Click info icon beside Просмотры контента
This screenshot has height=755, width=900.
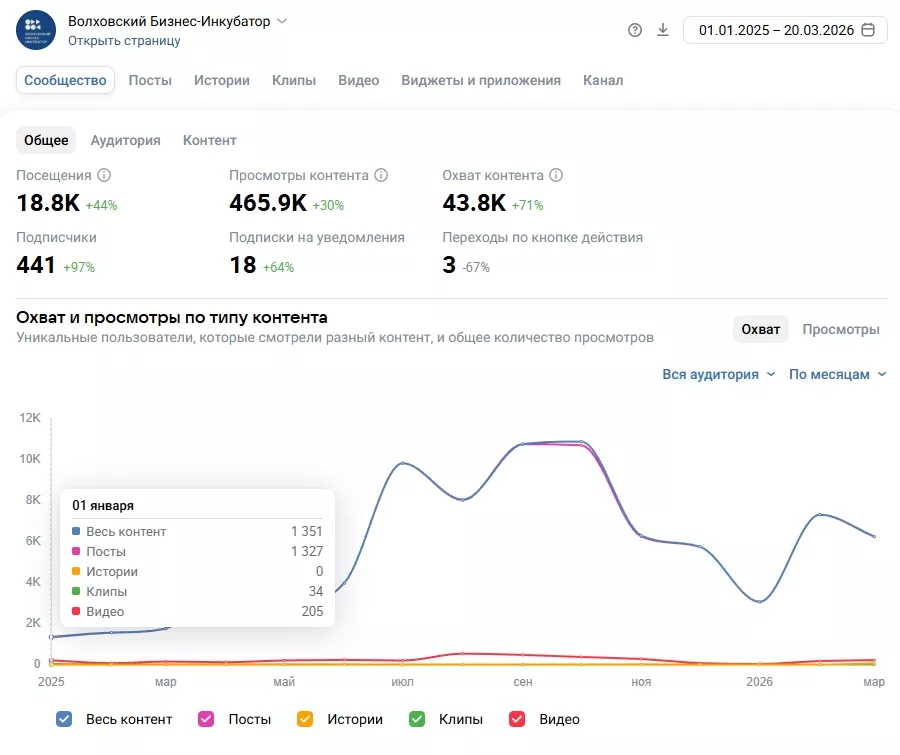[380, 175]
